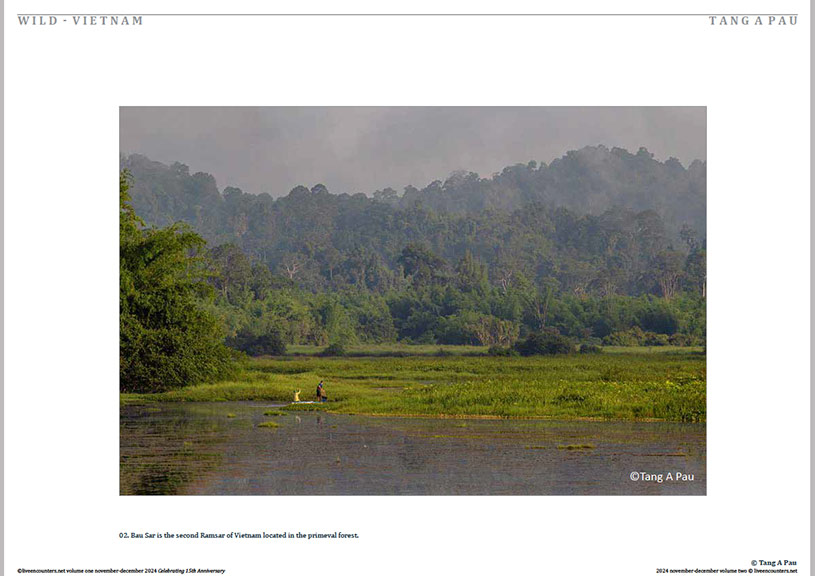Viewport: 815px width, 576px height.
Task: Click the 'WILD - VIETNAM' page header
Action: [x=81, y=21]
